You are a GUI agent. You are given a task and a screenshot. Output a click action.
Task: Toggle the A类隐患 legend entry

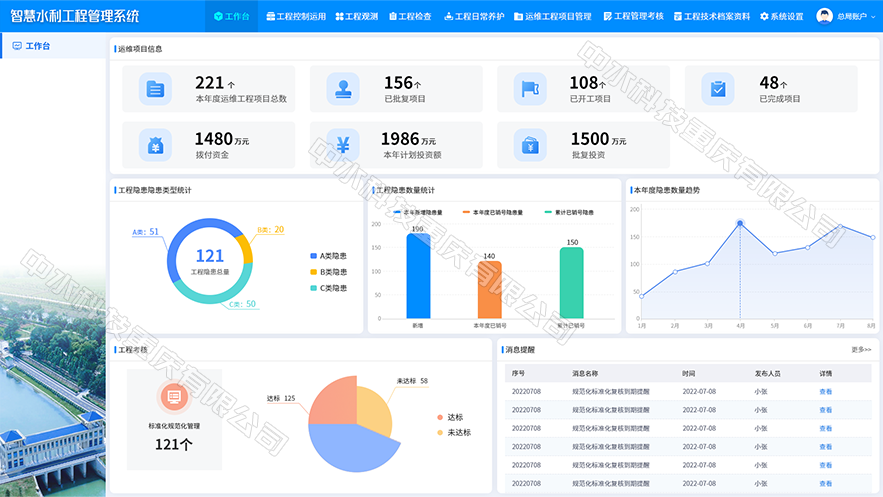click(328, 256)
